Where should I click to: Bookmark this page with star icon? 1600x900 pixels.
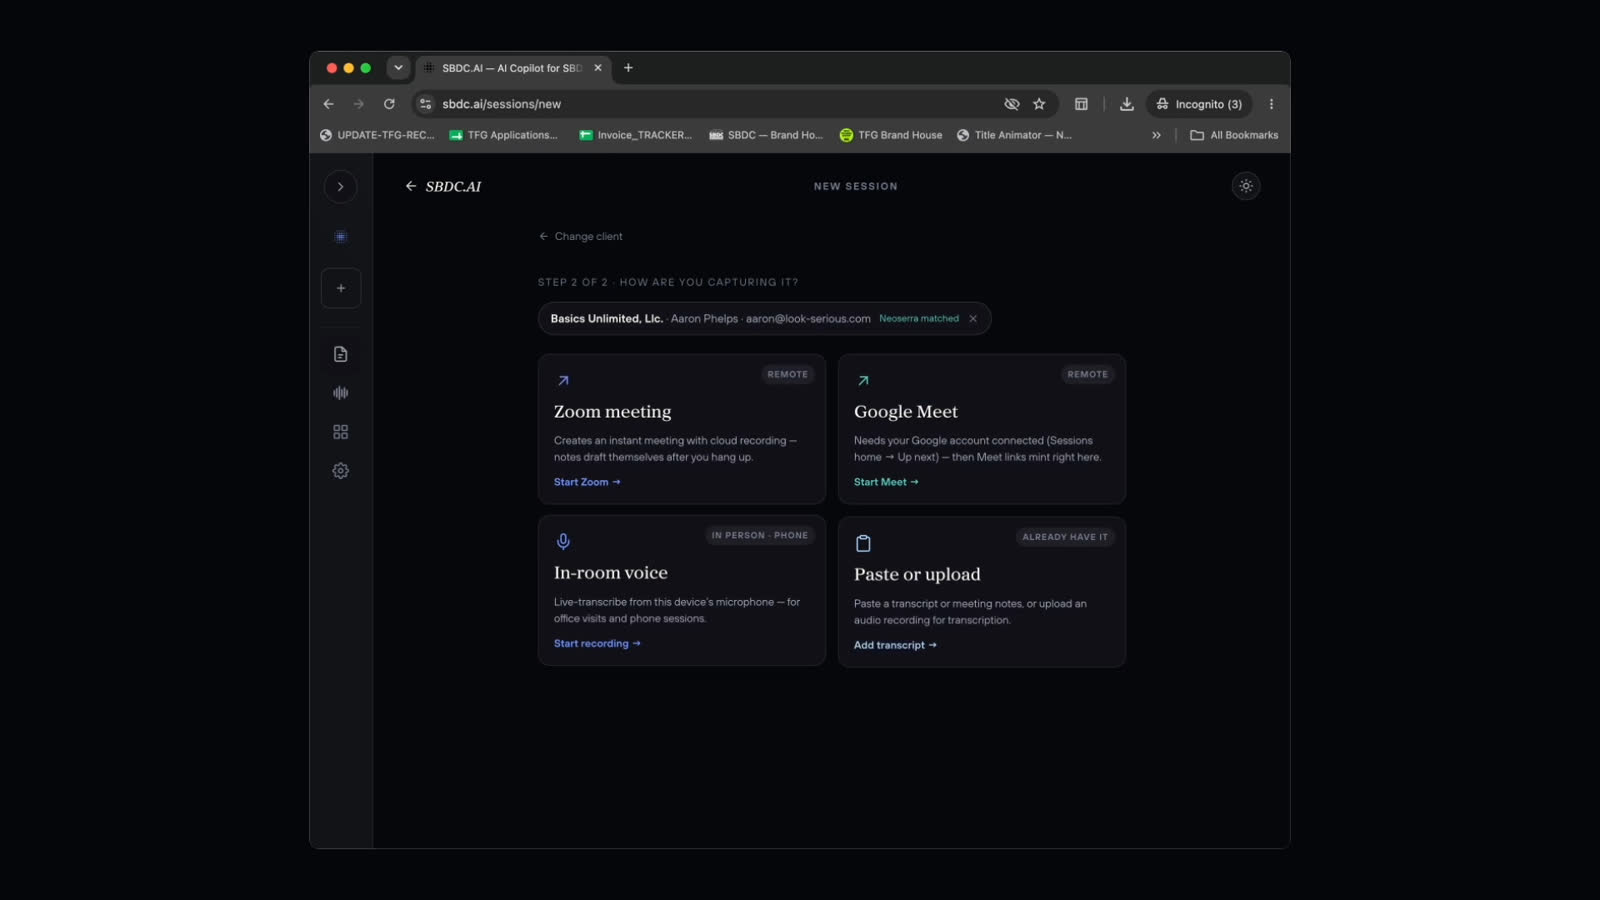pos(1039,104)
